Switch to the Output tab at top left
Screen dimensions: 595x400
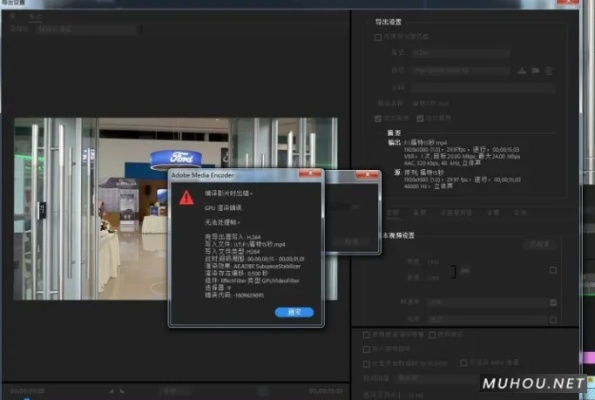pyautogui.click(x=36, y=16)
